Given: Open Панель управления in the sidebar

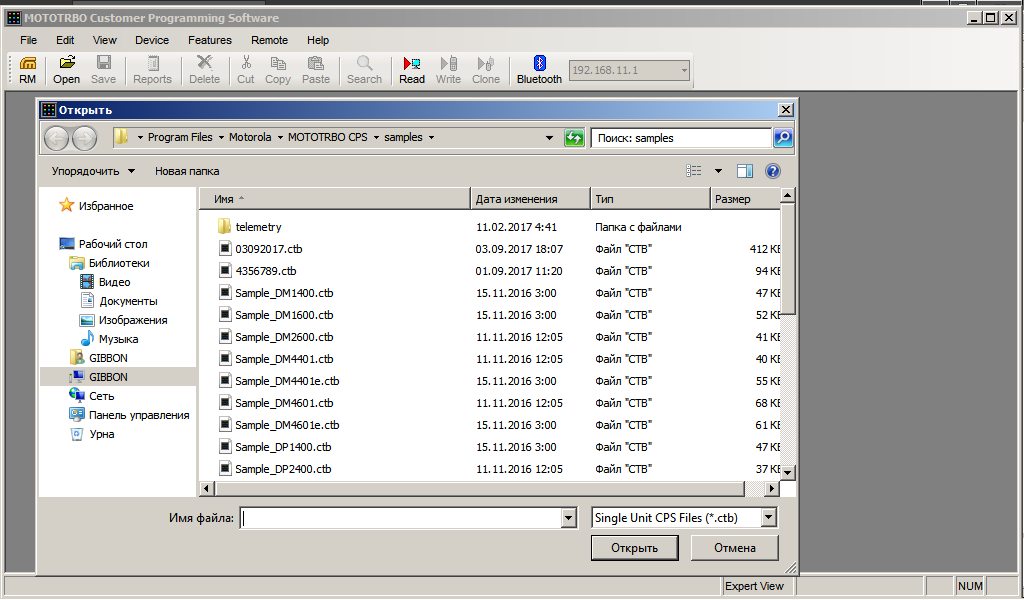Looking at the screenshot, I should (x=129, y=415).
